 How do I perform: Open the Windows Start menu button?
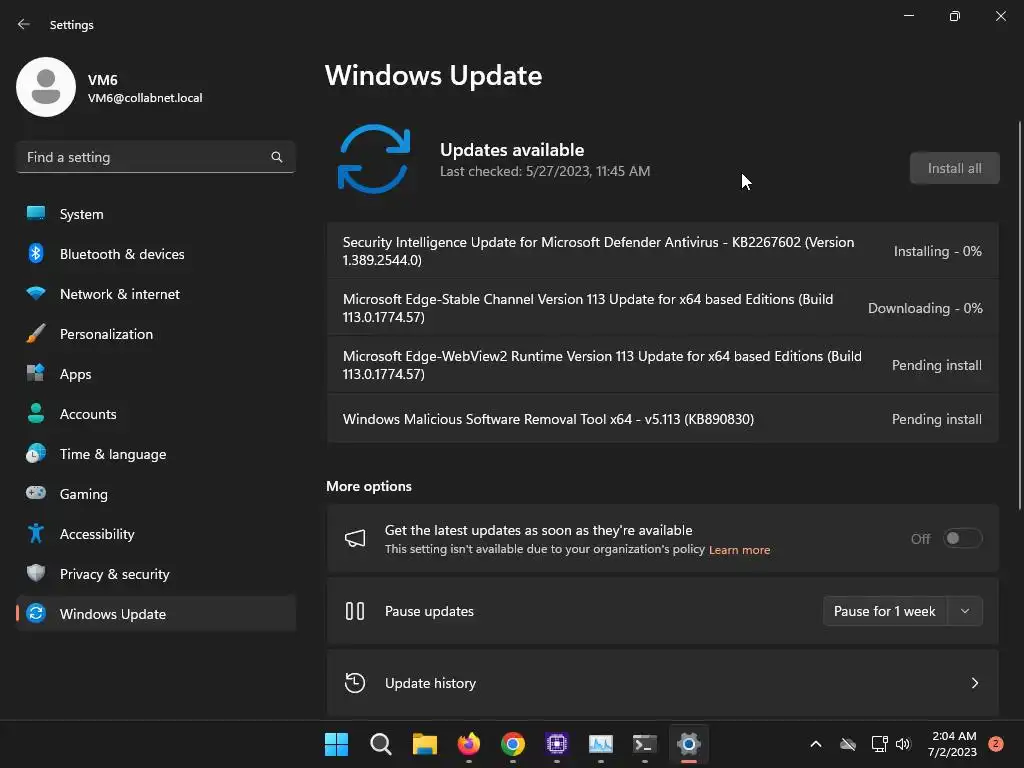click(x=336, y=744)
